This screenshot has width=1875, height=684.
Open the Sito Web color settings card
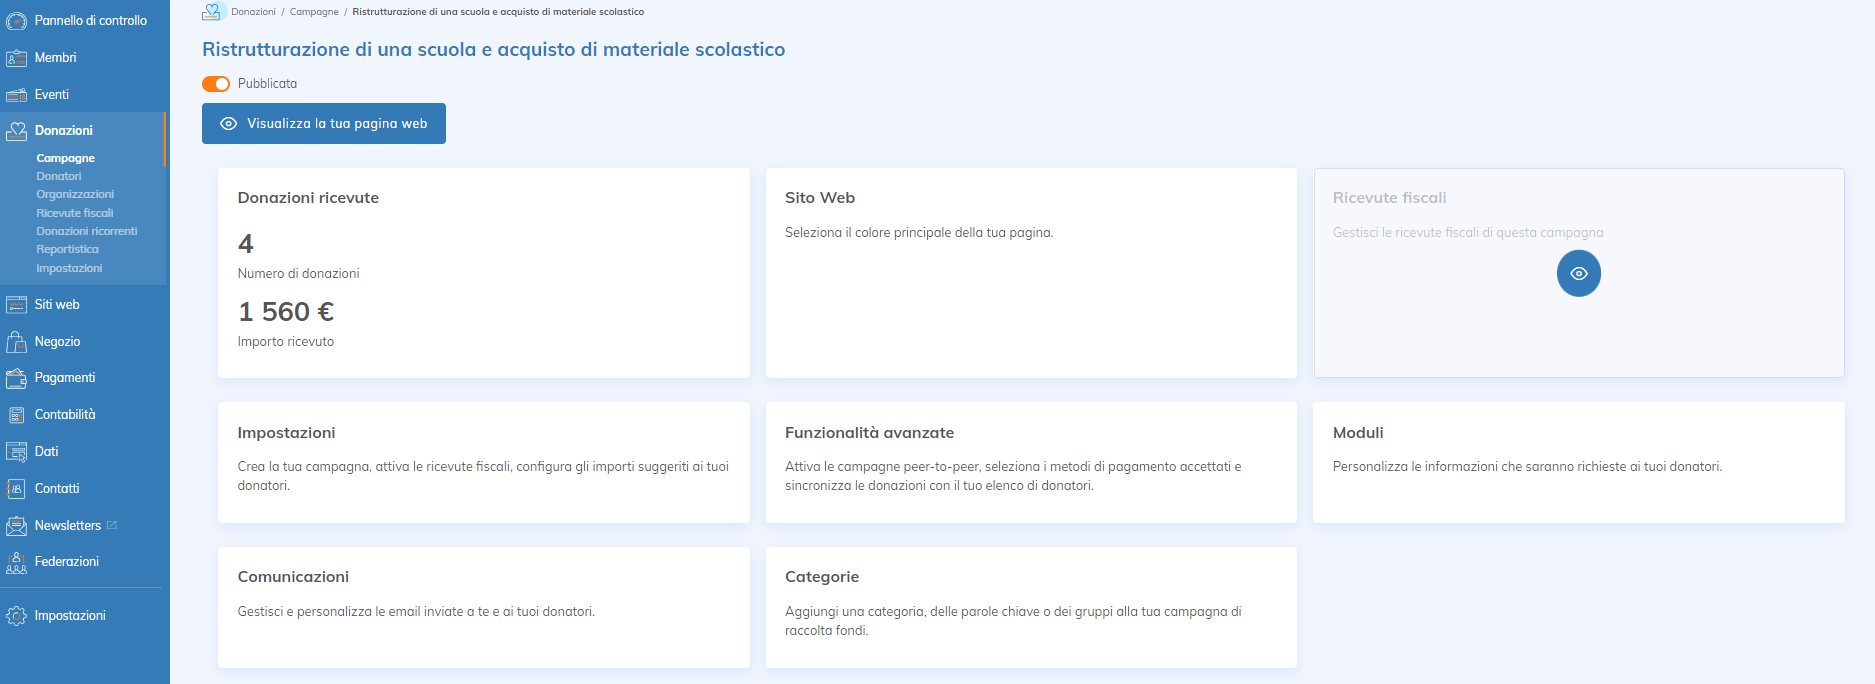1031,272
